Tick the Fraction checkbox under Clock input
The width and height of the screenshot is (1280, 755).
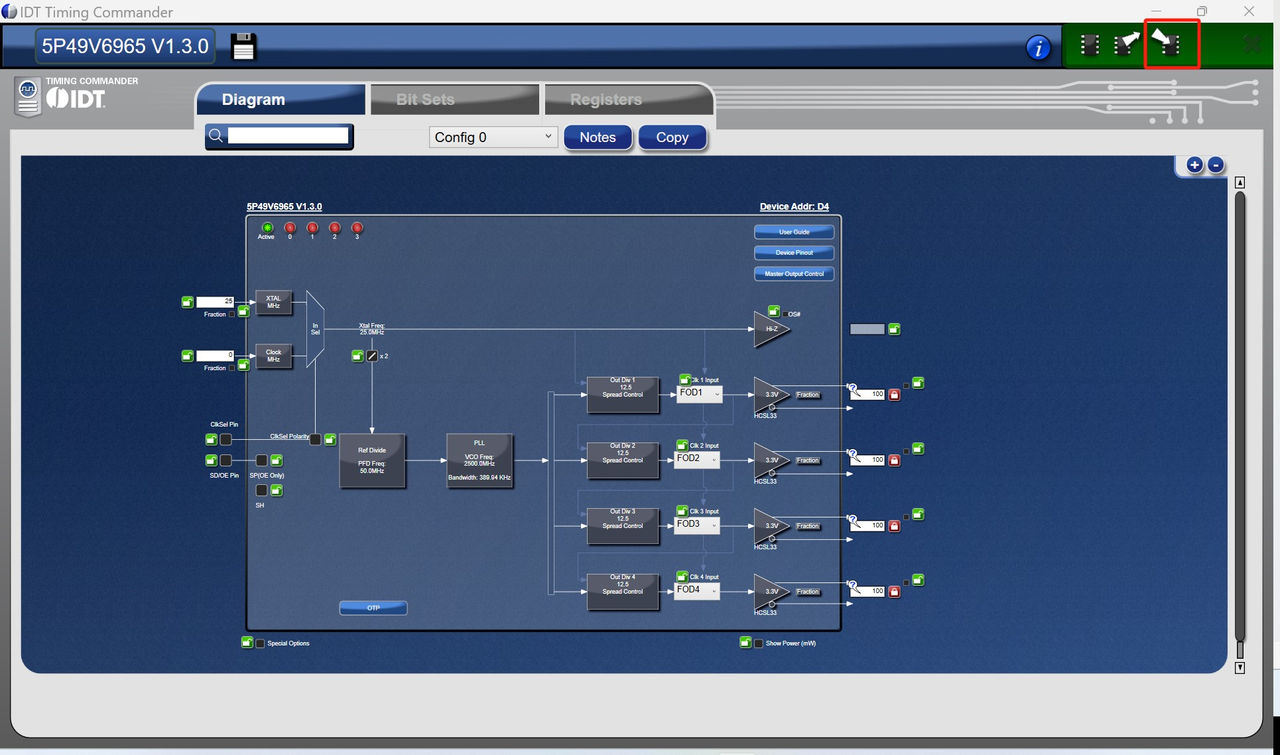point(232,368)
